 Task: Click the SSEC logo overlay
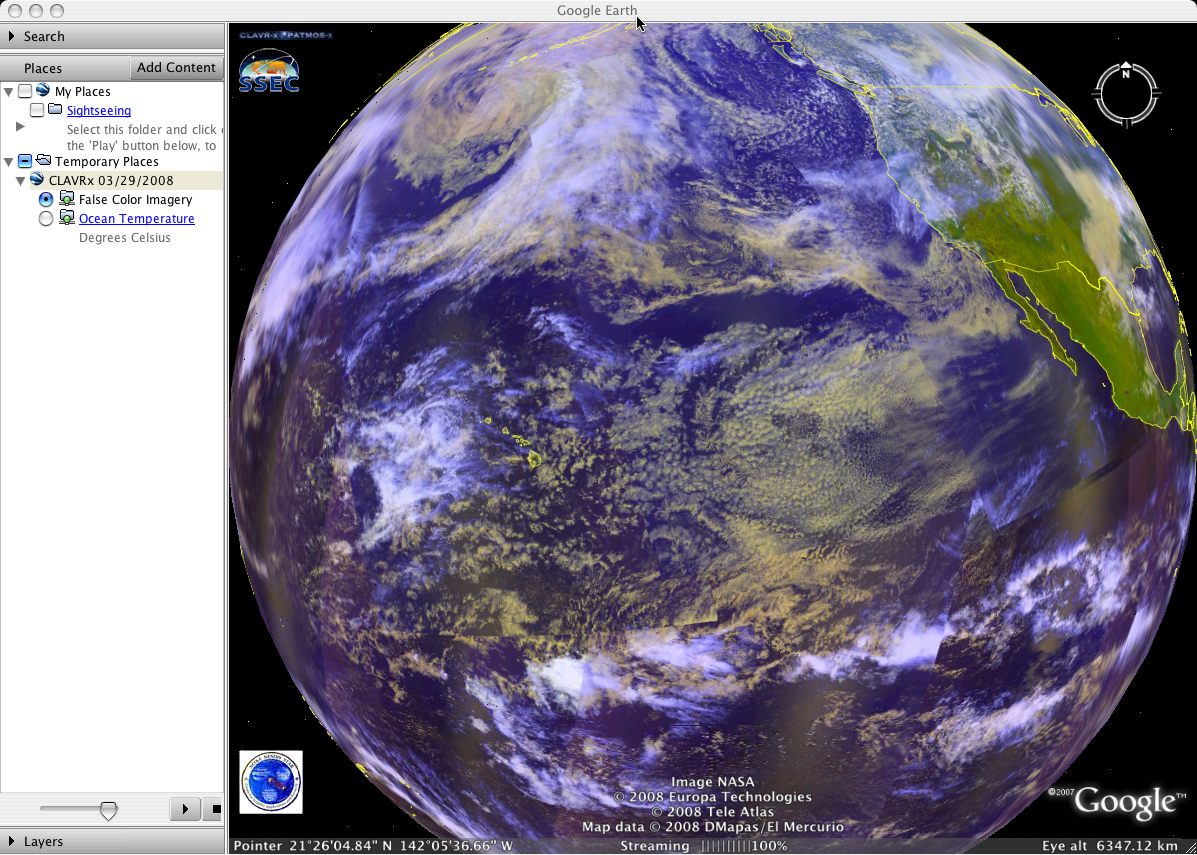point(269,72)
